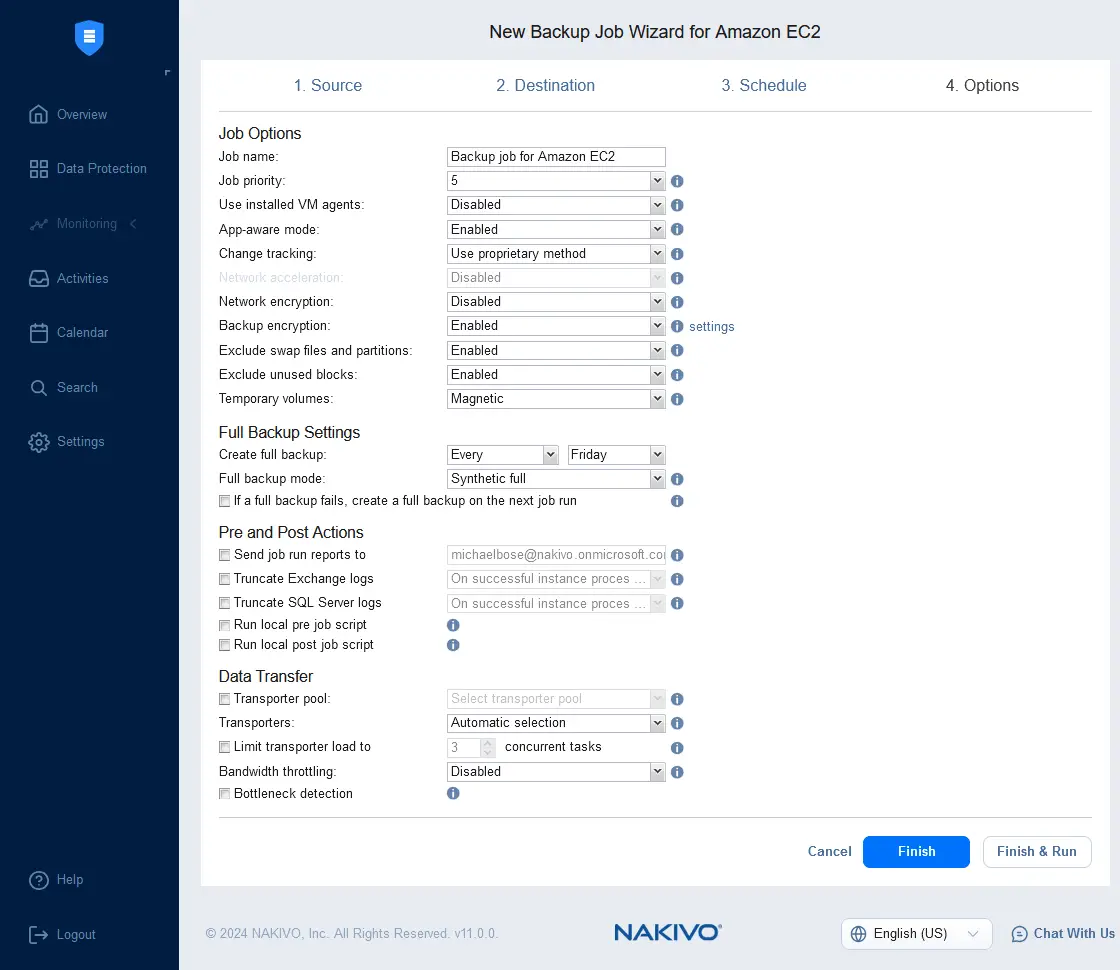Enable Truncate SQL Server logs checkbox
The width and height of the screenshot is (1120, 970).
[x=224, y=603]
